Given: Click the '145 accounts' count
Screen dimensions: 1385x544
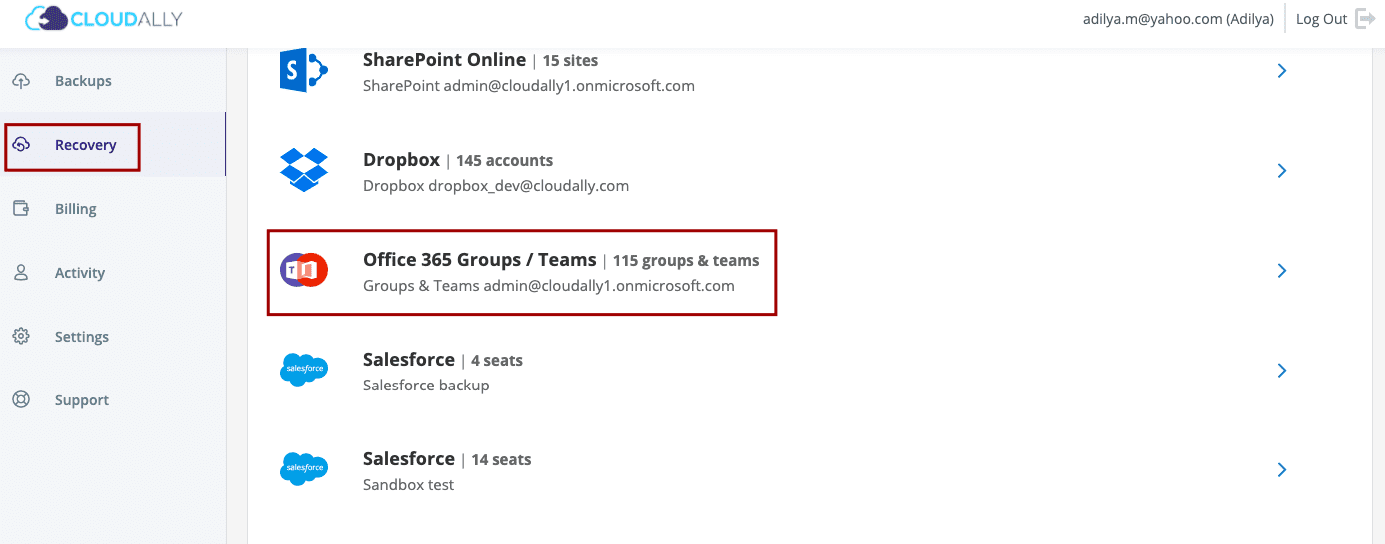Looking at the screenshot, I should [504, 161].
